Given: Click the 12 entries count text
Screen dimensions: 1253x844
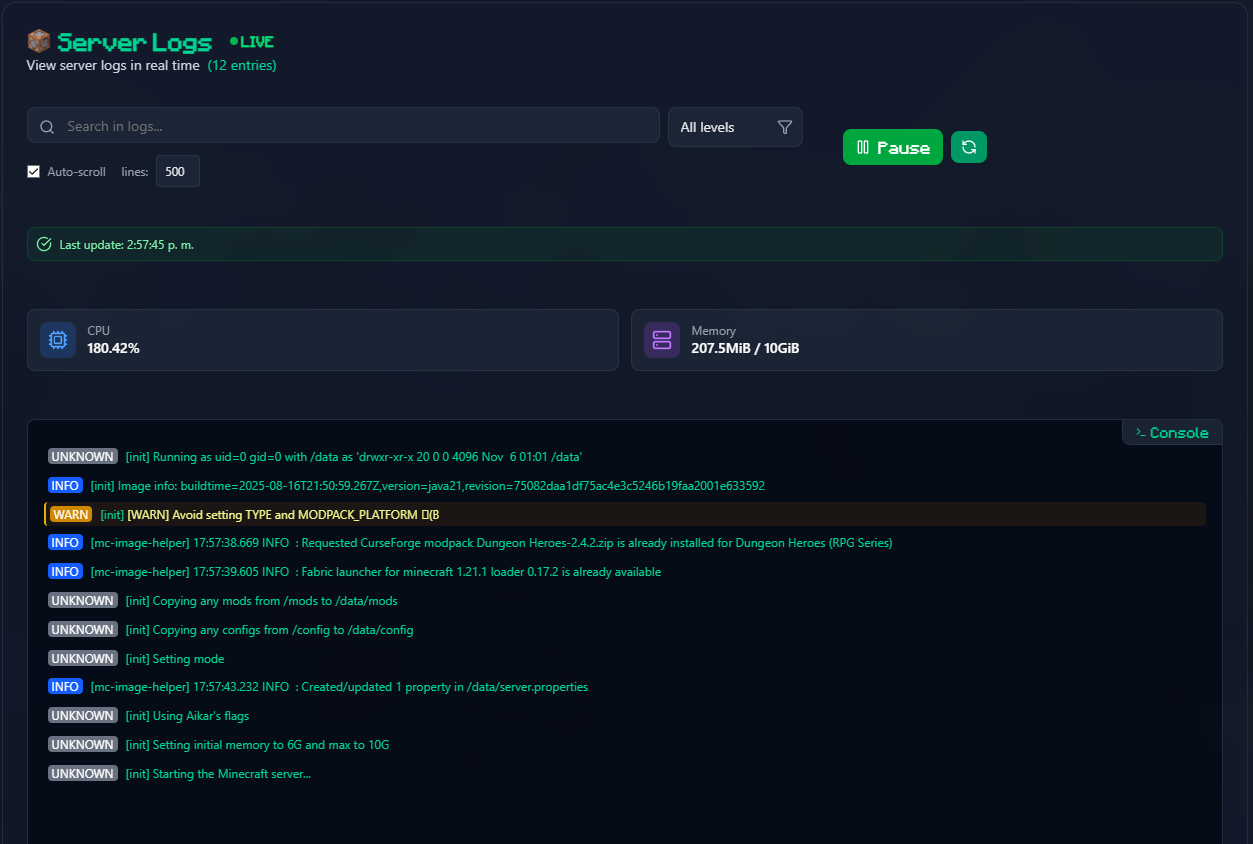Looking at the screenshot, I should (x=242, y=66).
